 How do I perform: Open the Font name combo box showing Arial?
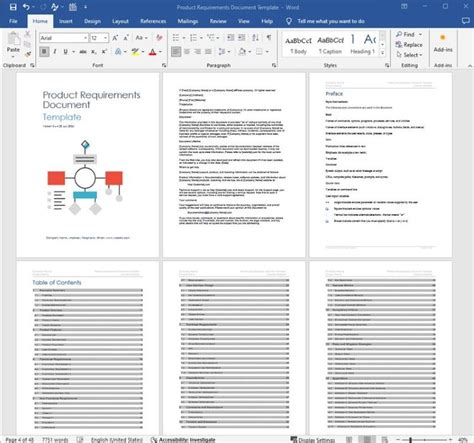(63, 38)
